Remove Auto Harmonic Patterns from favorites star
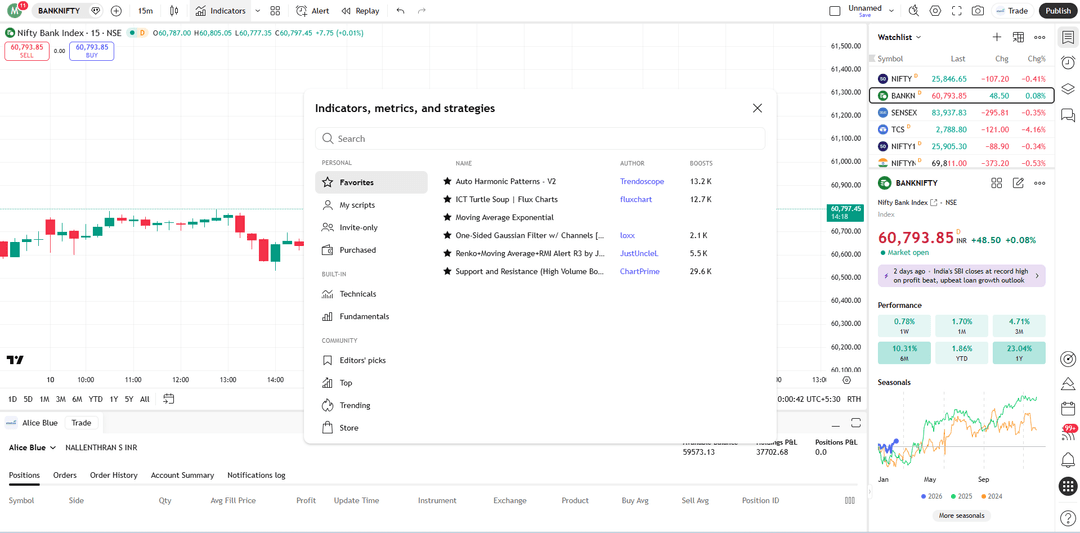This screenshot has width=1080, height=533. point(447,181)
